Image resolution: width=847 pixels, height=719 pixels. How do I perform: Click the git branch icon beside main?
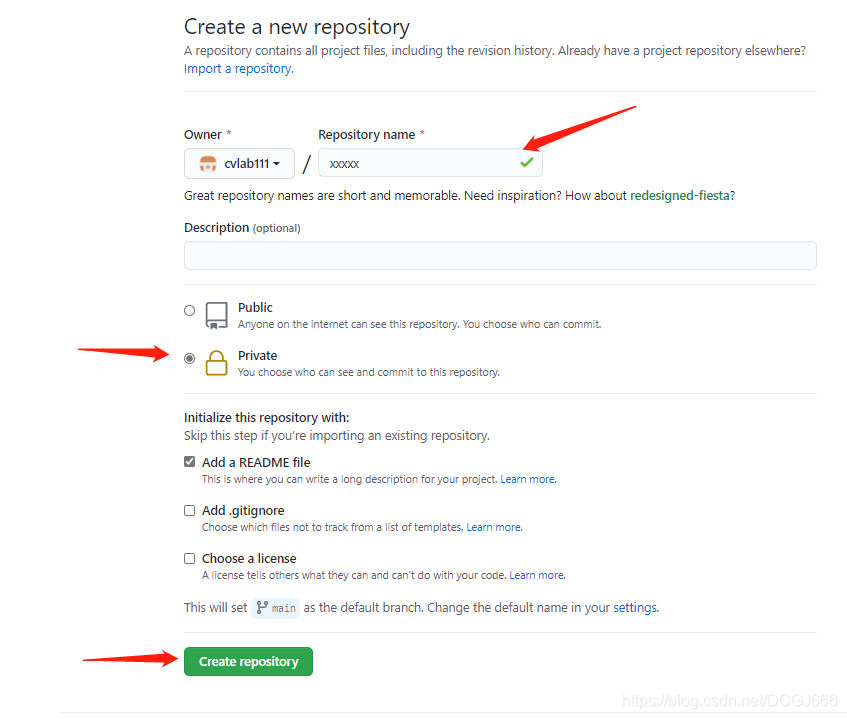[262, 608]
